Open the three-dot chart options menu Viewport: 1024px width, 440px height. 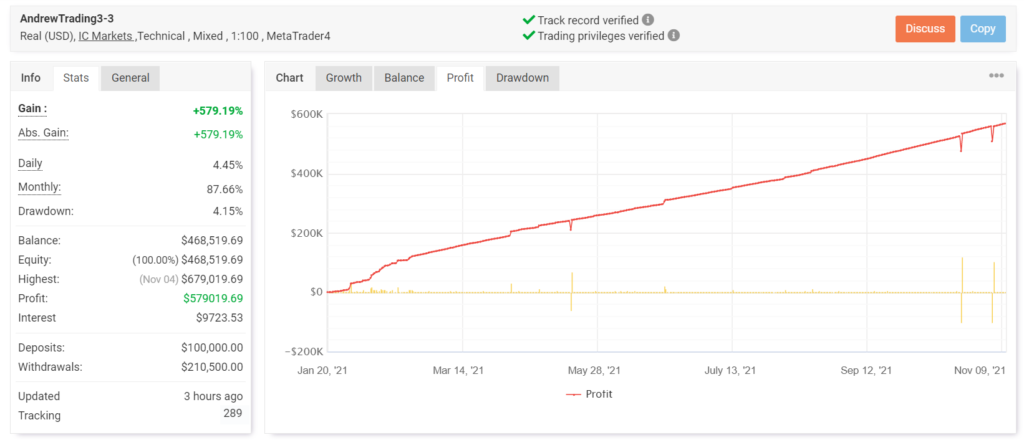pos(996,76)
